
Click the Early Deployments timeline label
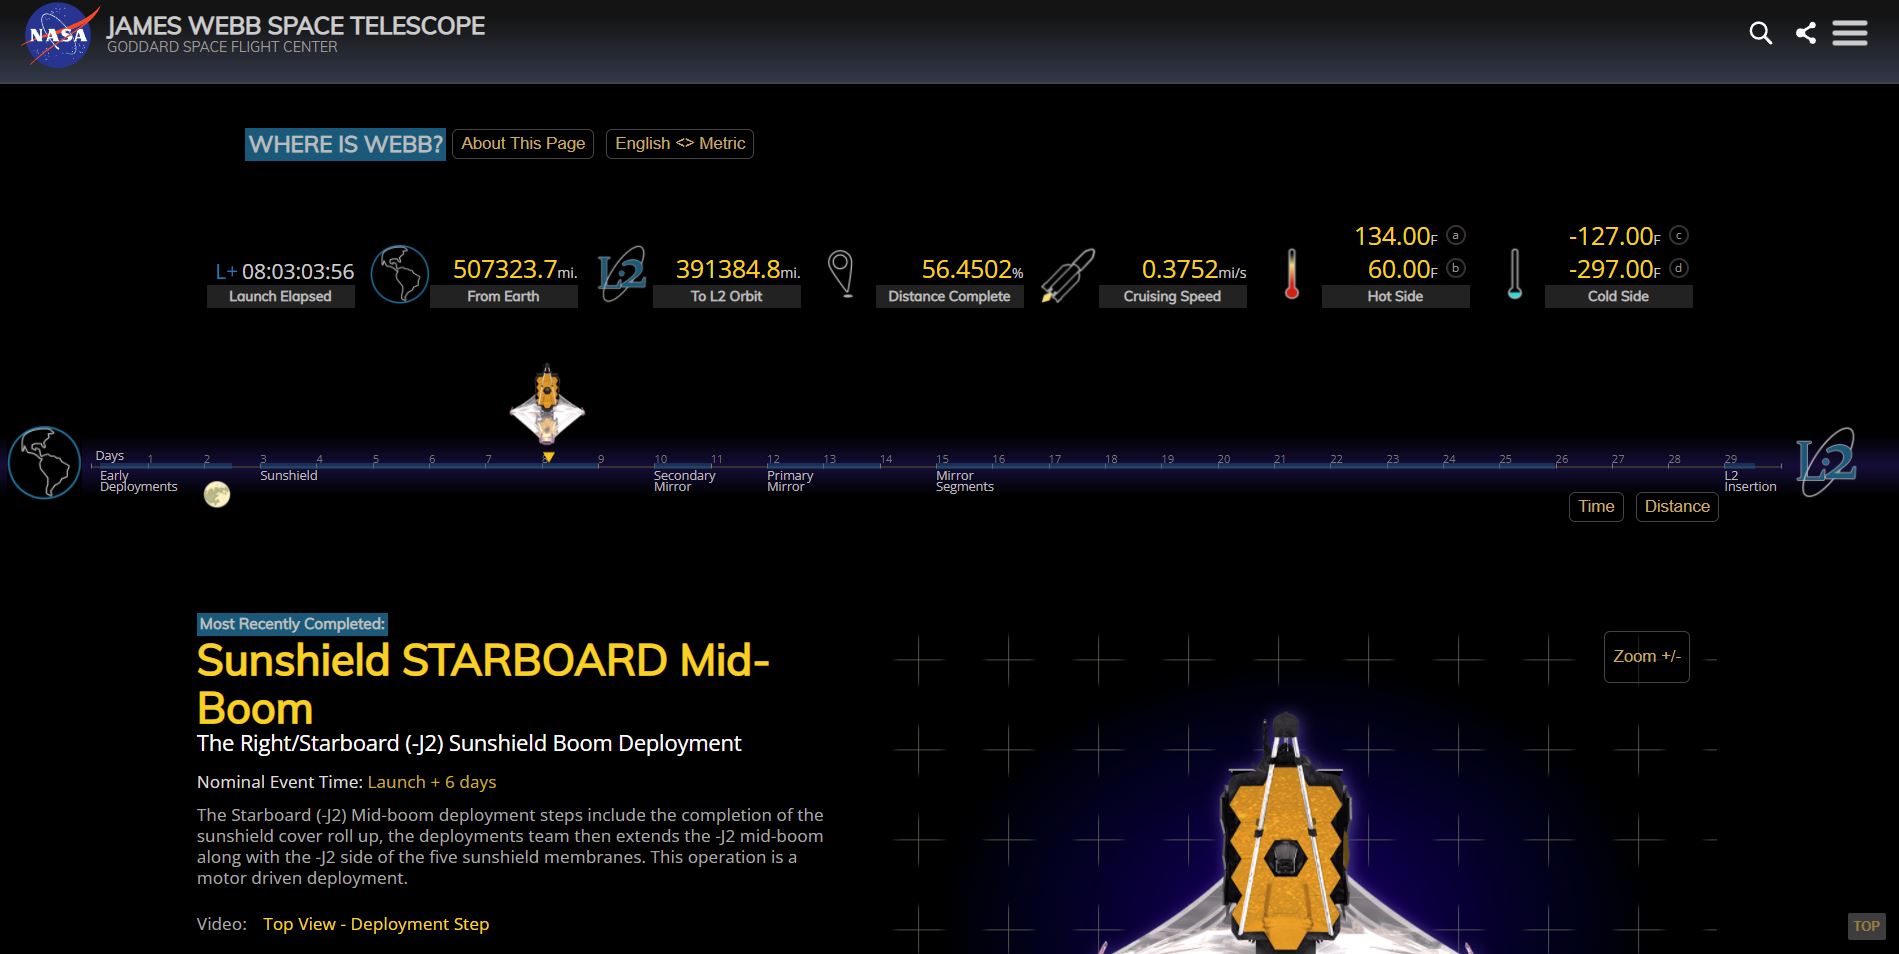(x=138, y=481)
